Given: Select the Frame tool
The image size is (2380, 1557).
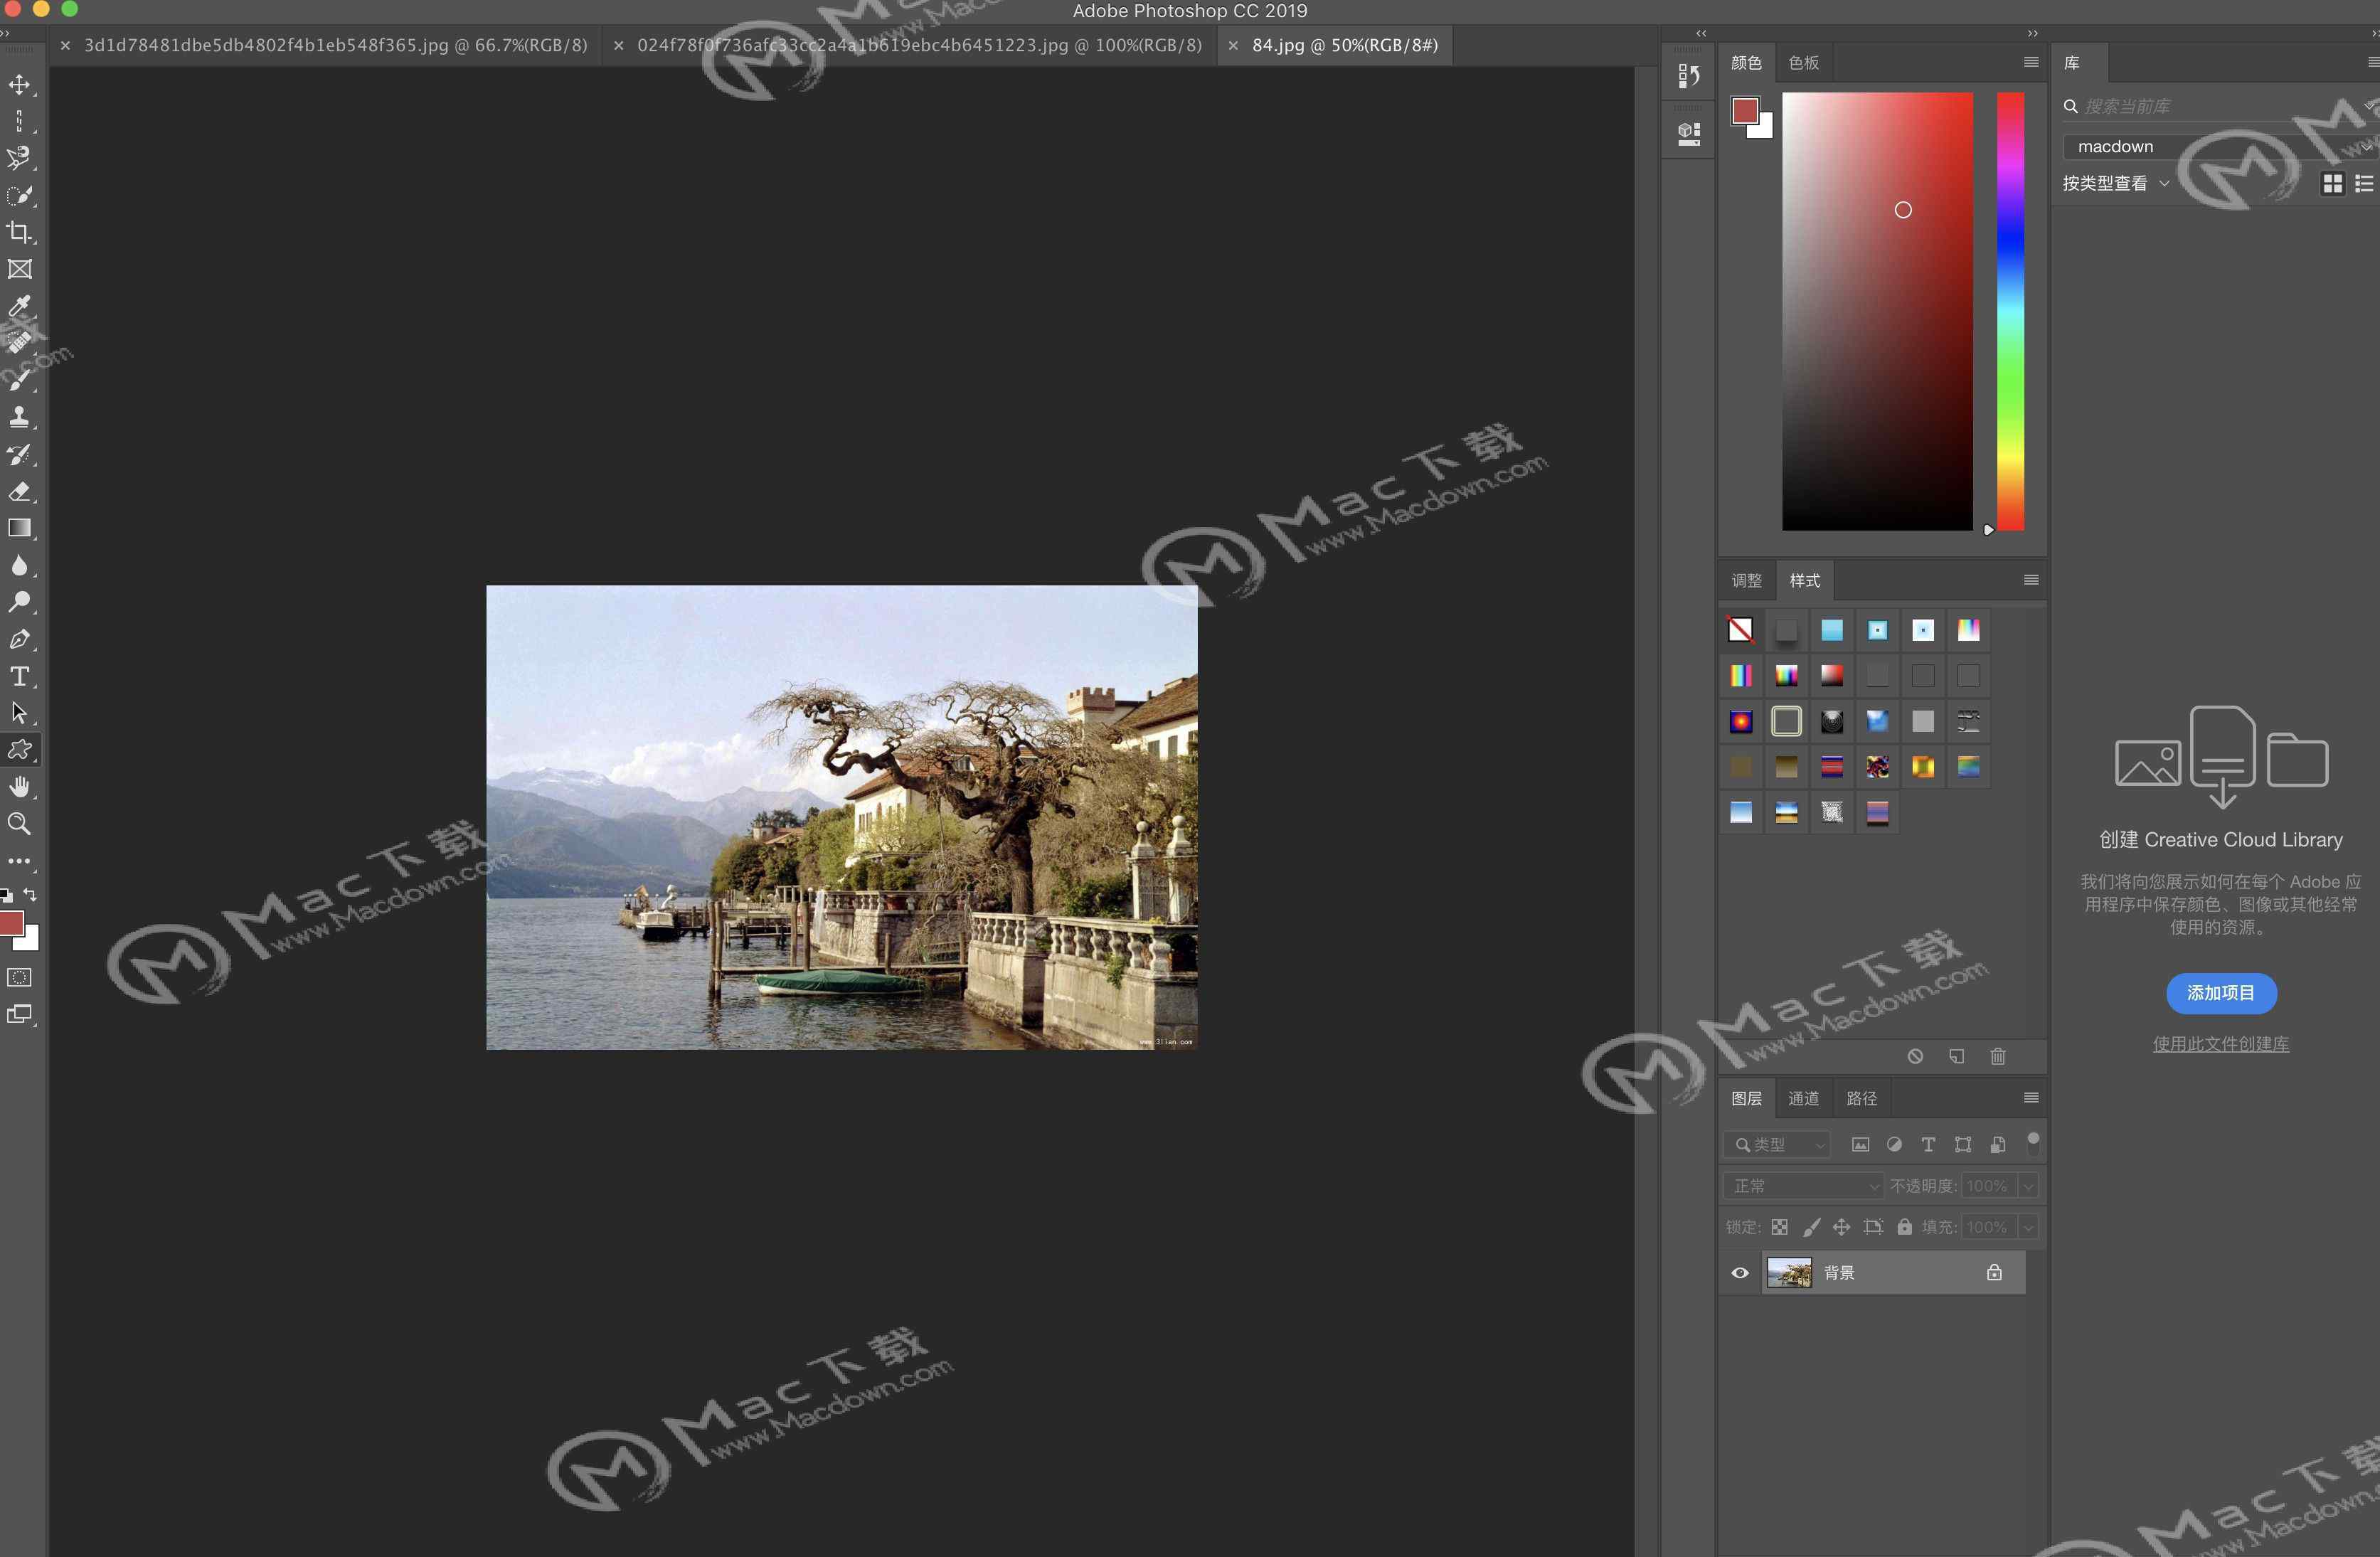Looking at the screenshot, I should point(19,269).
